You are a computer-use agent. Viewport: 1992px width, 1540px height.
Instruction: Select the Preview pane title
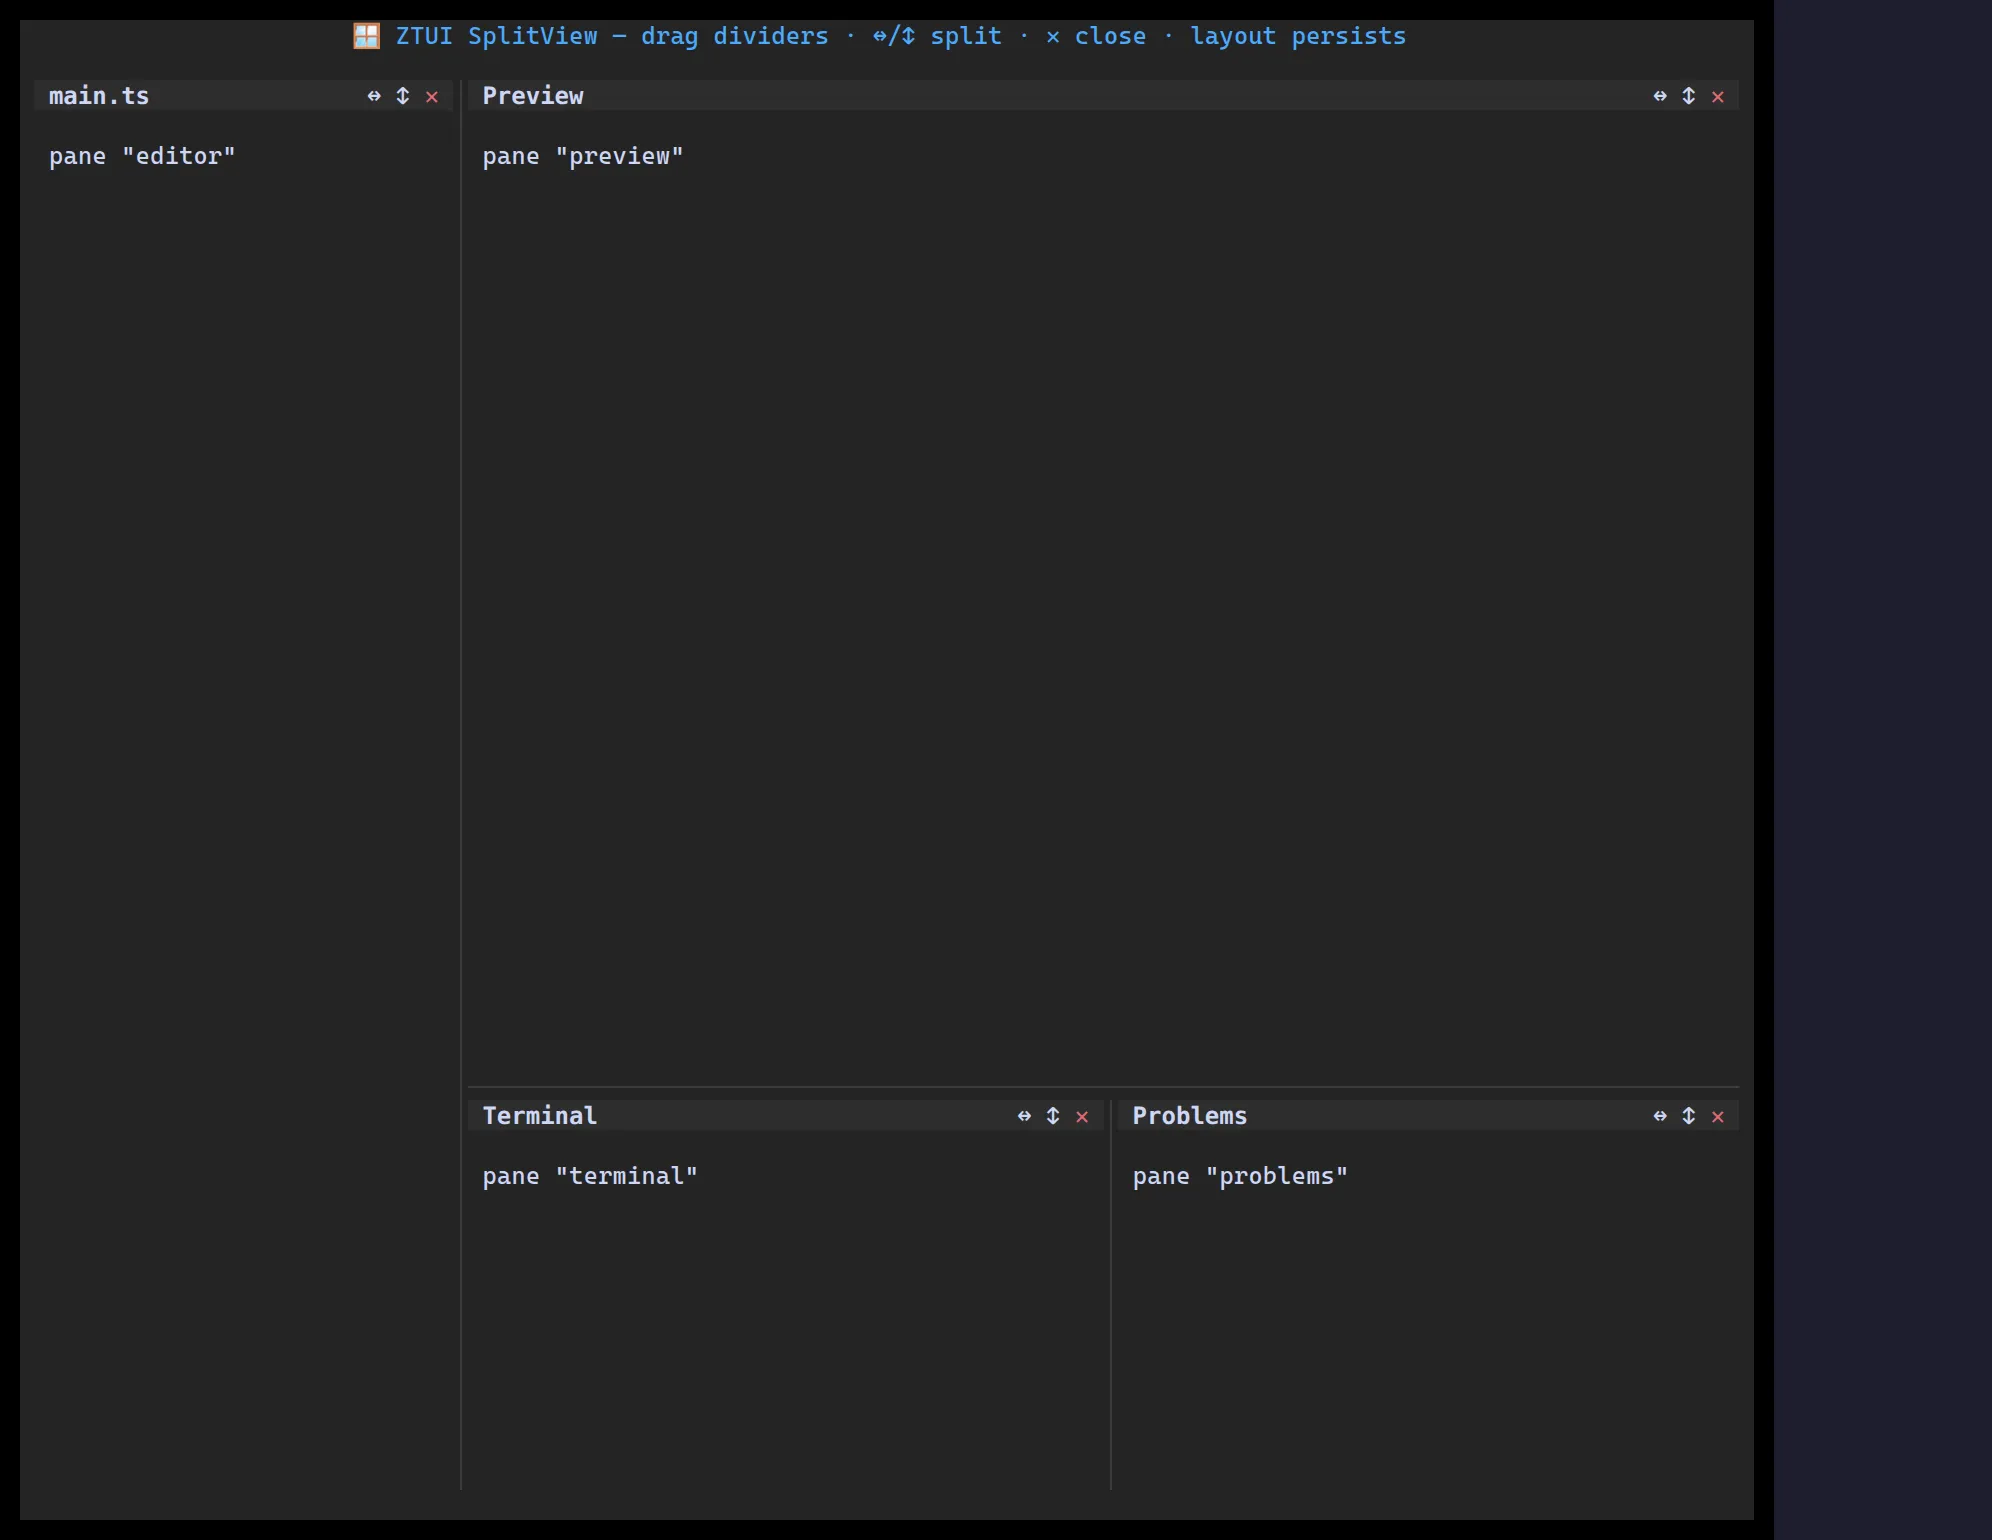pyautogui.click(x=533, y=96)
